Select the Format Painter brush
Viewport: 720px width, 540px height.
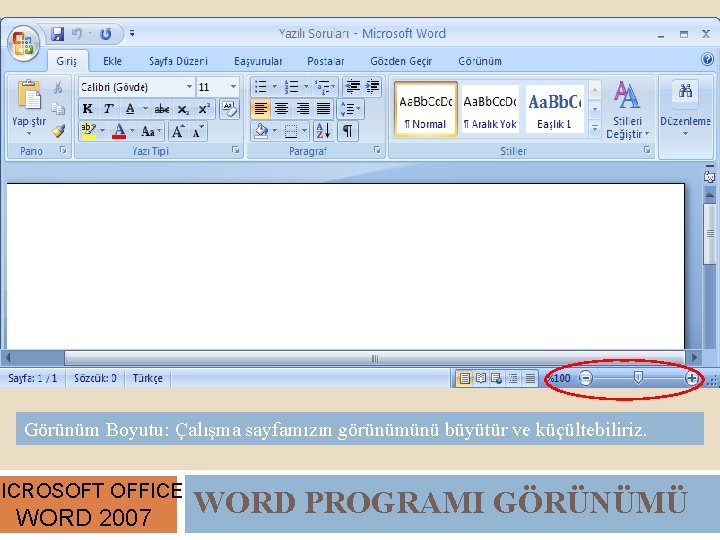click(x=58, y=131)
